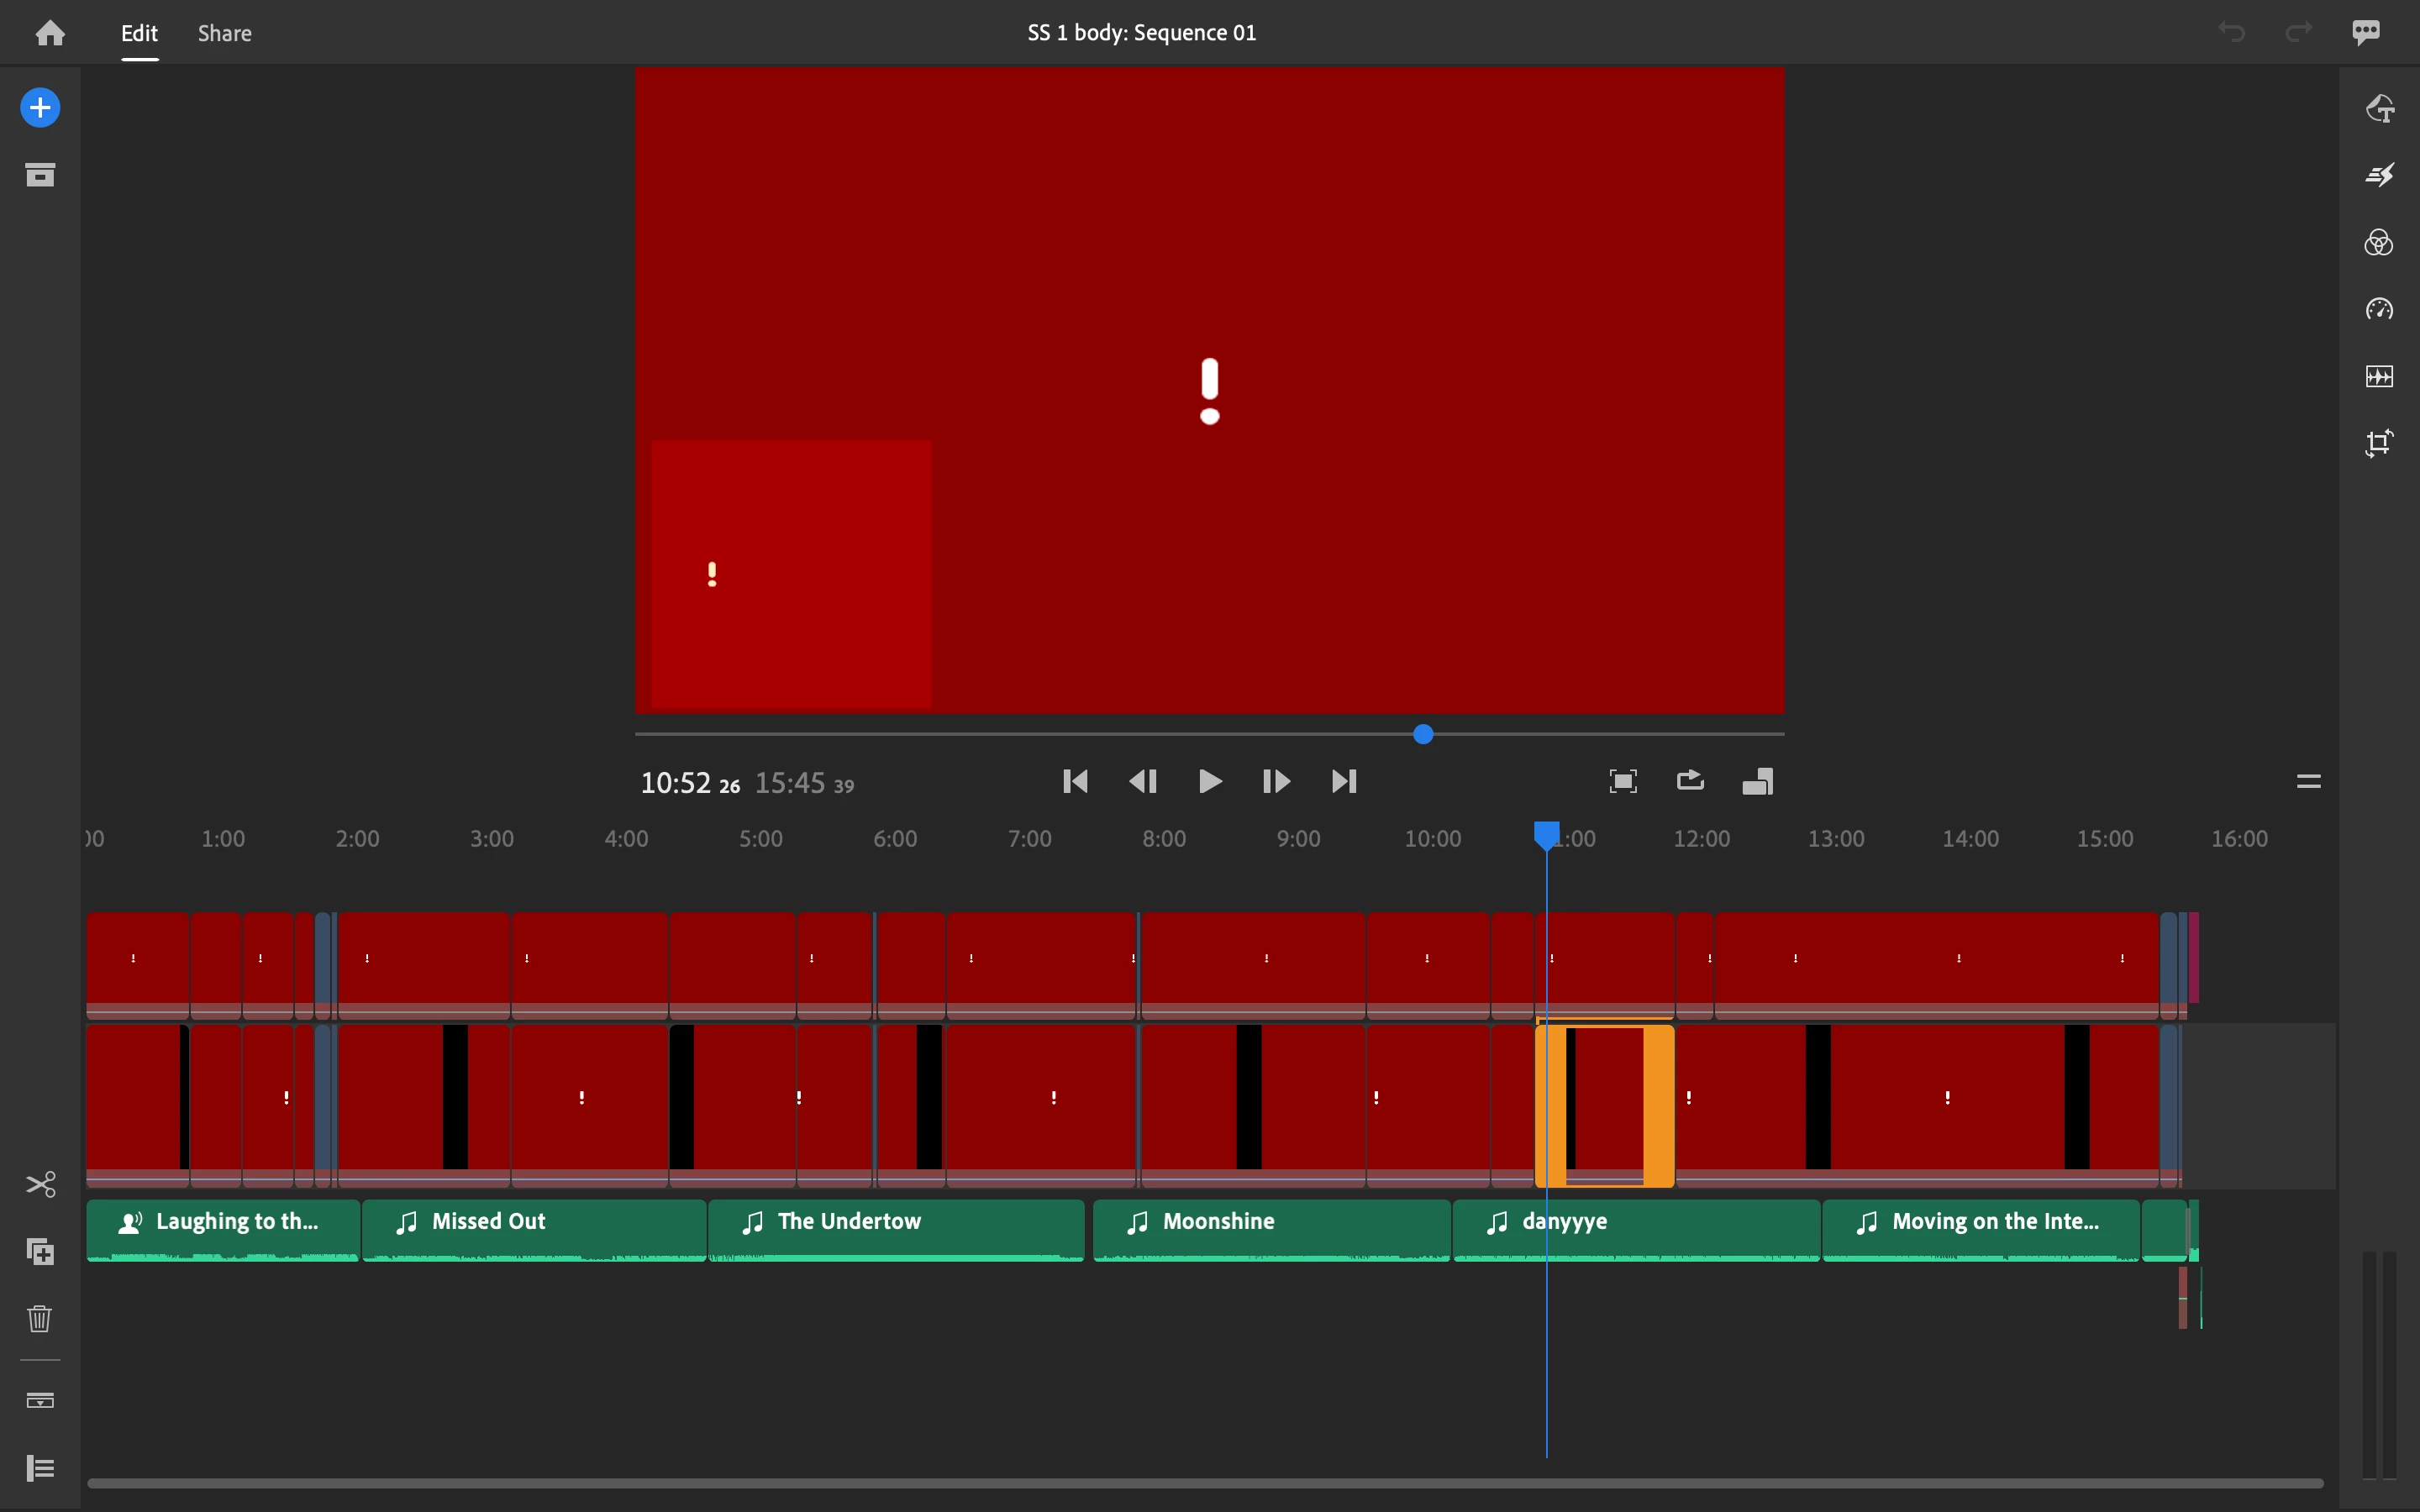
Task: Toggle fullscreen preview
Action: click(x=1622, y=781)
